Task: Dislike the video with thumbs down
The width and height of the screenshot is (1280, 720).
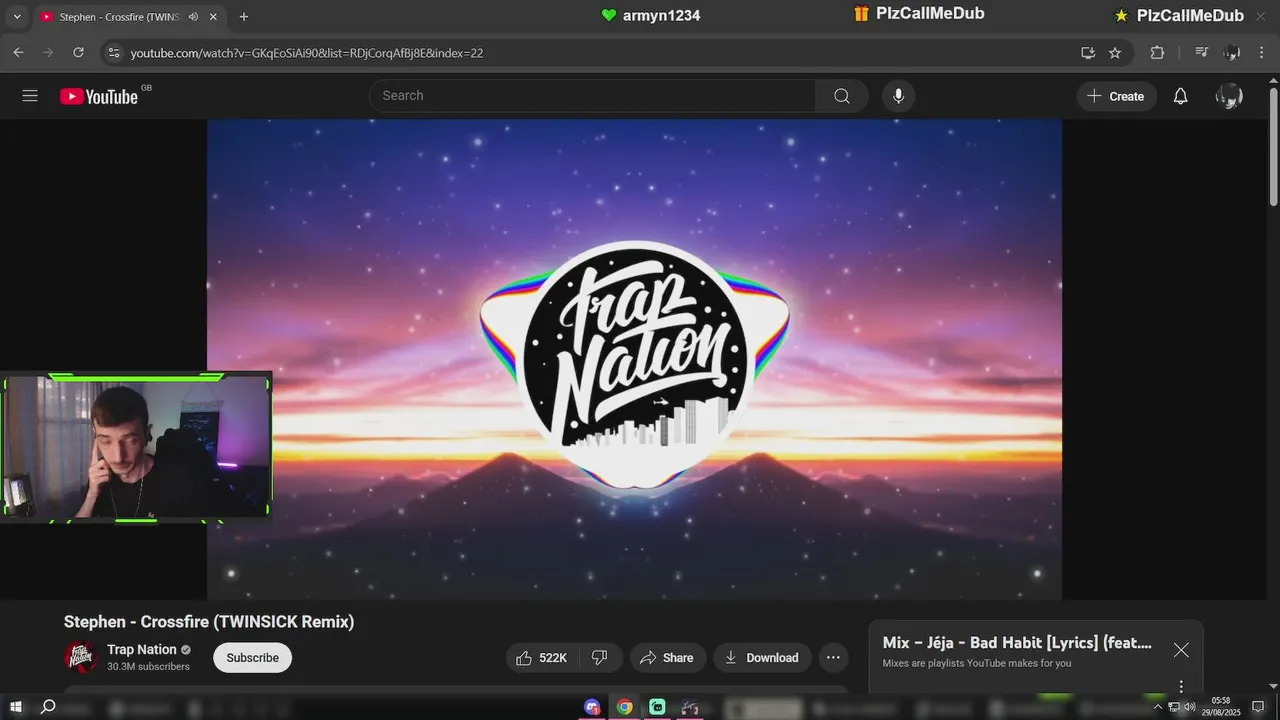Action: coord(600,657)
